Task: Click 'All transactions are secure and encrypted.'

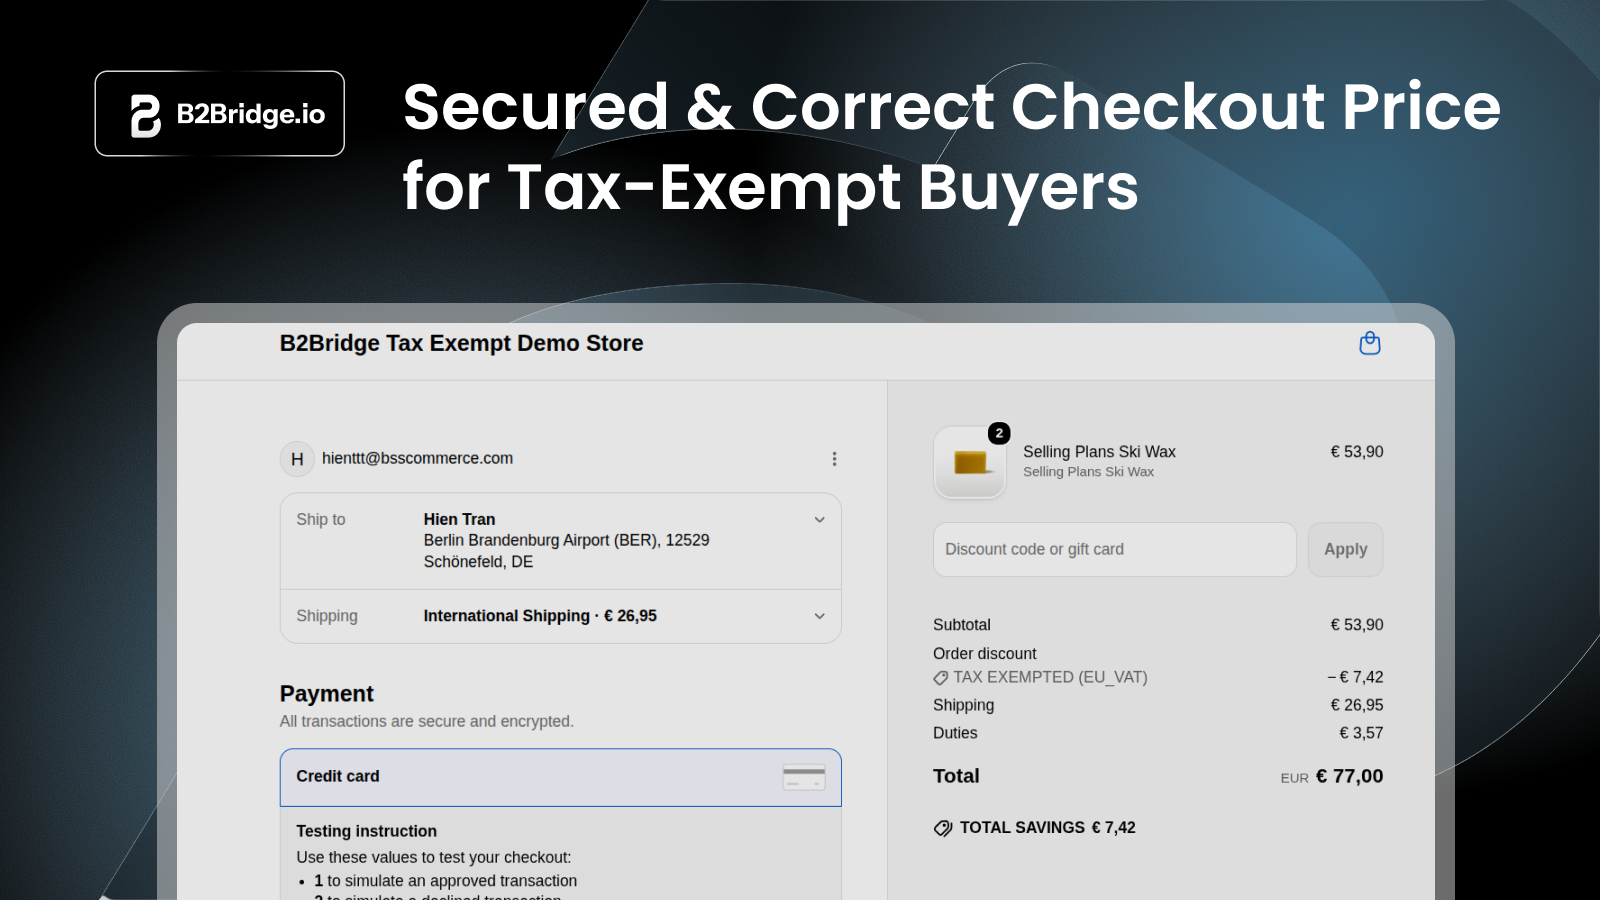Action: point(427,721)
